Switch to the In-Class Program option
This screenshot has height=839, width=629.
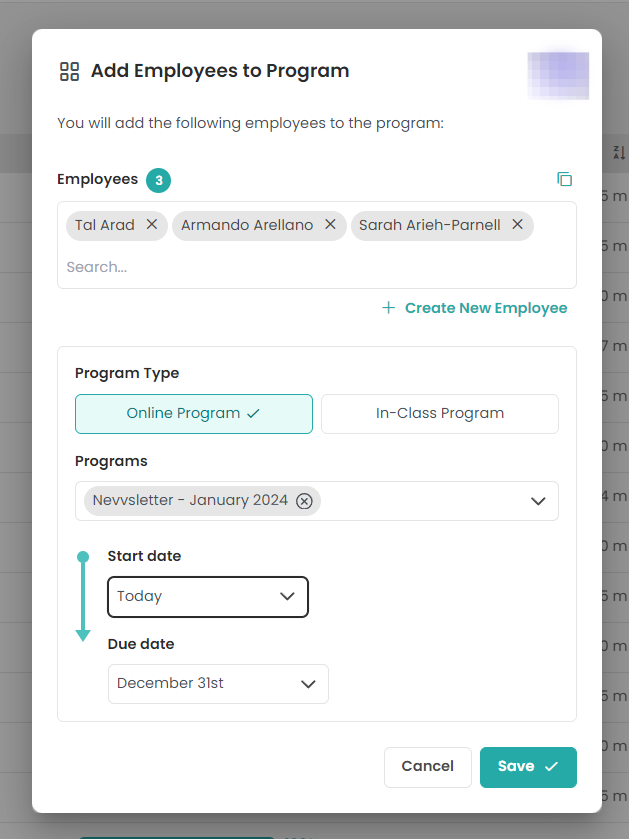pyautogui.click(x=439, y=413)
